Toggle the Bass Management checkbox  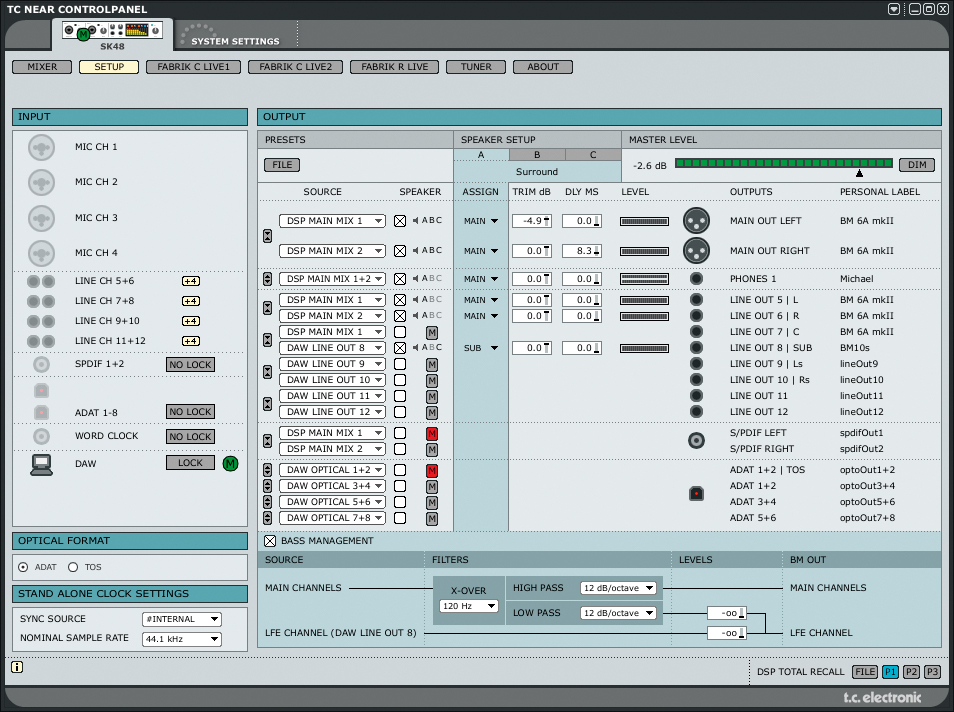coord(270,541)
